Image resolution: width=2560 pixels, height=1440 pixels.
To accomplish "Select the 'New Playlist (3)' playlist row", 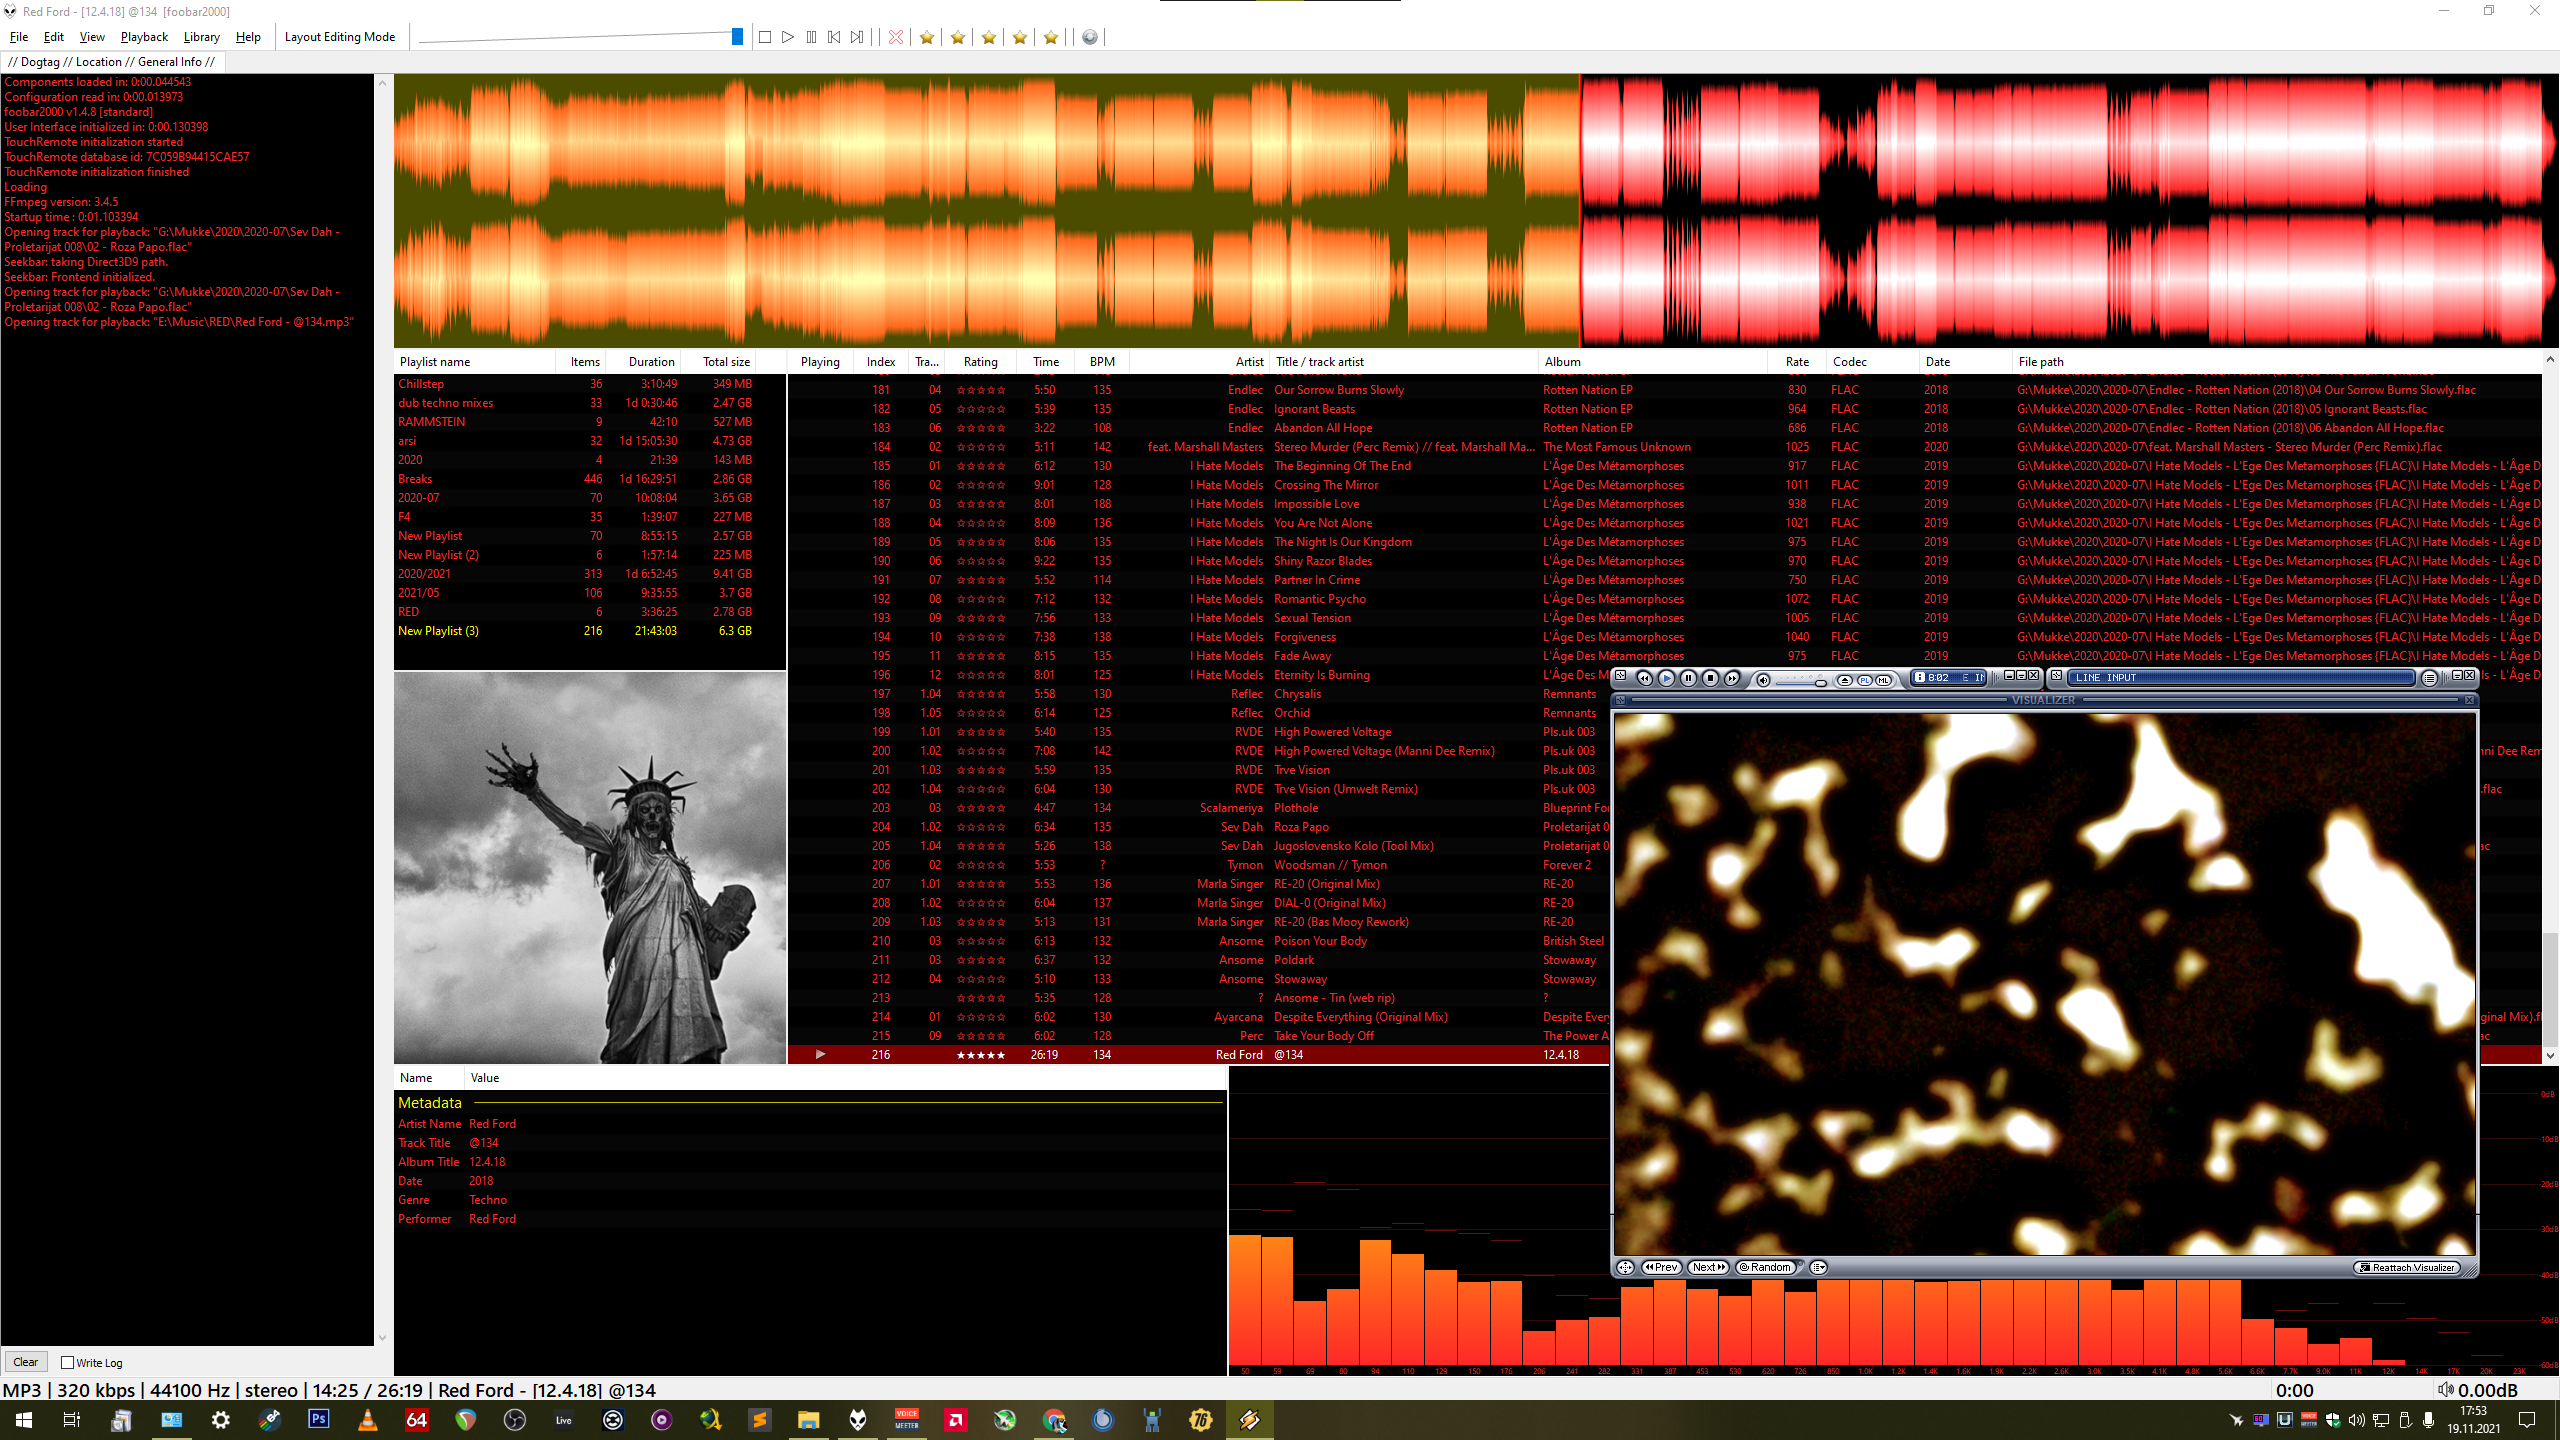I will point(590,631).
